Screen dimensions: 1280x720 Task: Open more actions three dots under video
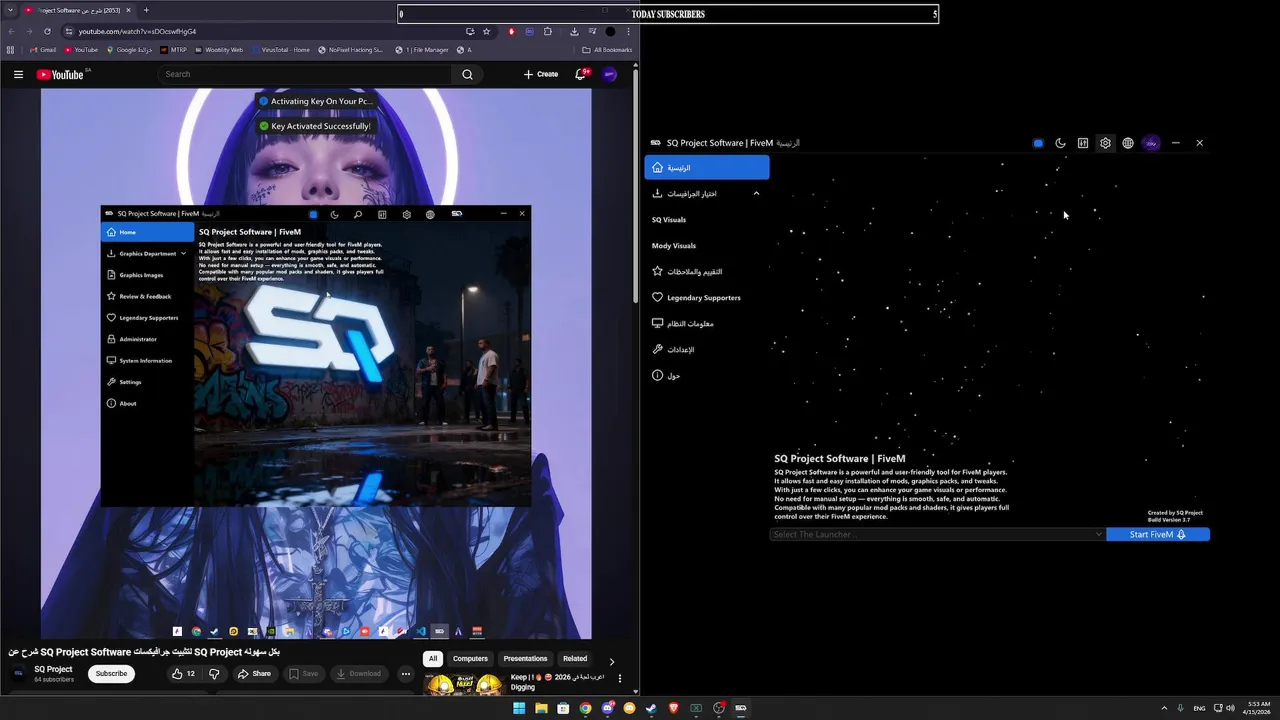click(x=405, y=674)
